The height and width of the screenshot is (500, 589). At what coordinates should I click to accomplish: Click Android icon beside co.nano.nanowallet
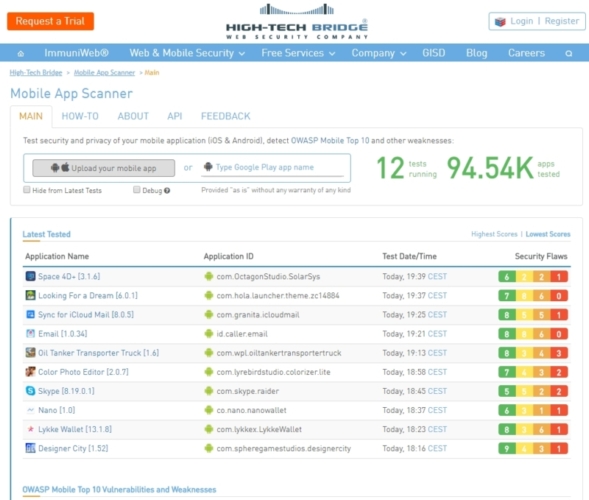point(209,410)
